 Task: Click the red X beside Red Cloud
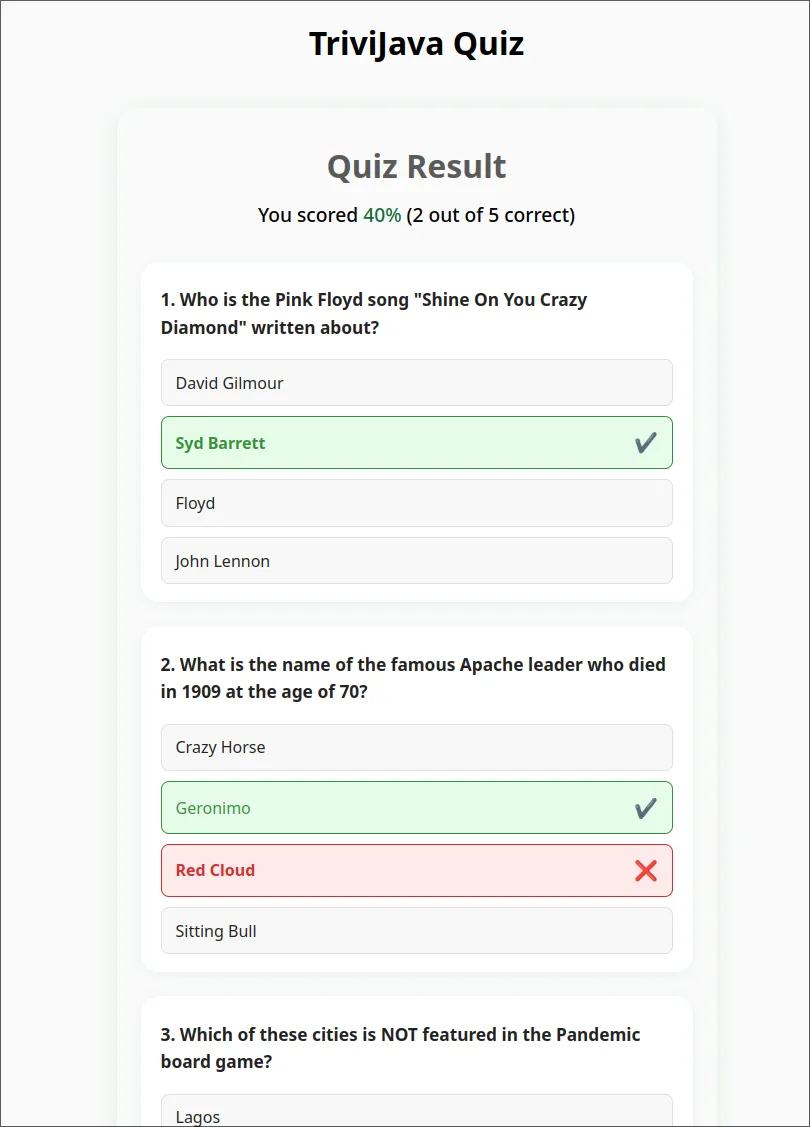646,870
